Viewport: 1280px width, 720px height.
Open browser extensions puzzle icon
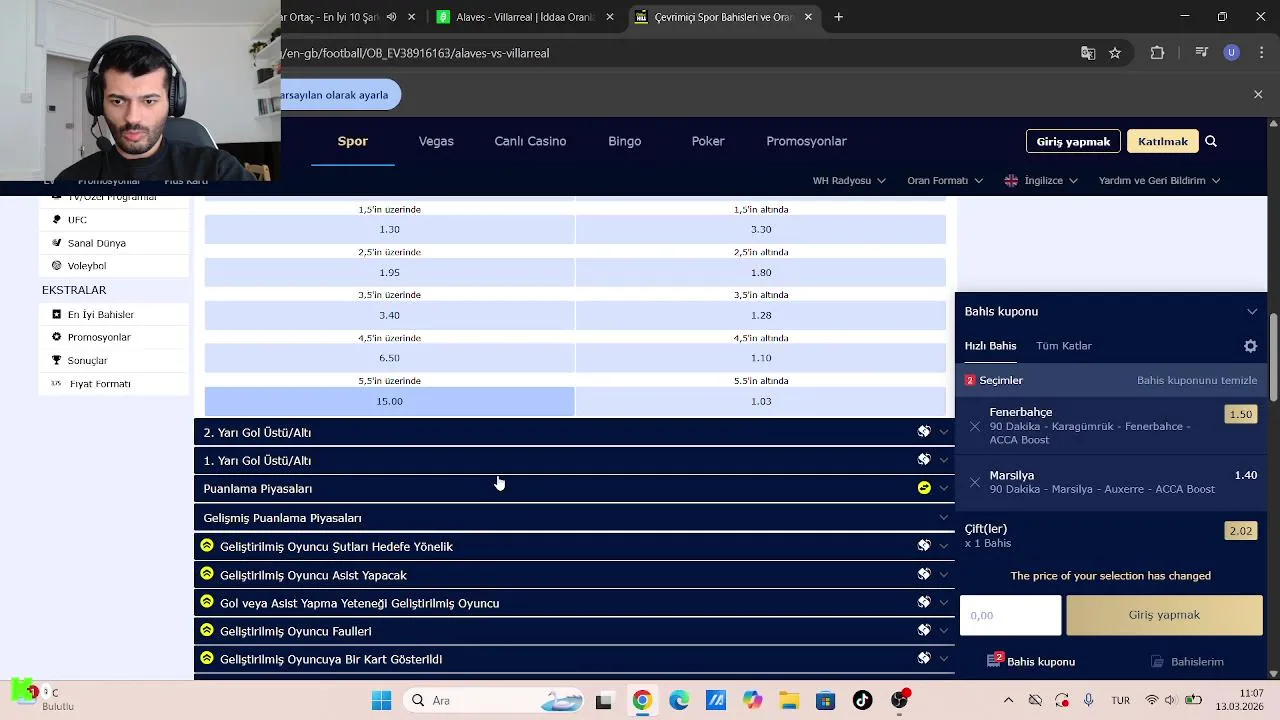[x=1157, y=53]
